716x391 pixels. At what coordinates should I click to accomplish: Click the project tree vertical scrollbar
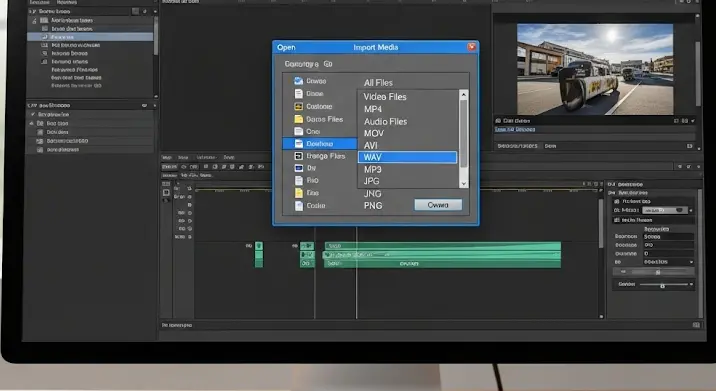coord(156,37)
